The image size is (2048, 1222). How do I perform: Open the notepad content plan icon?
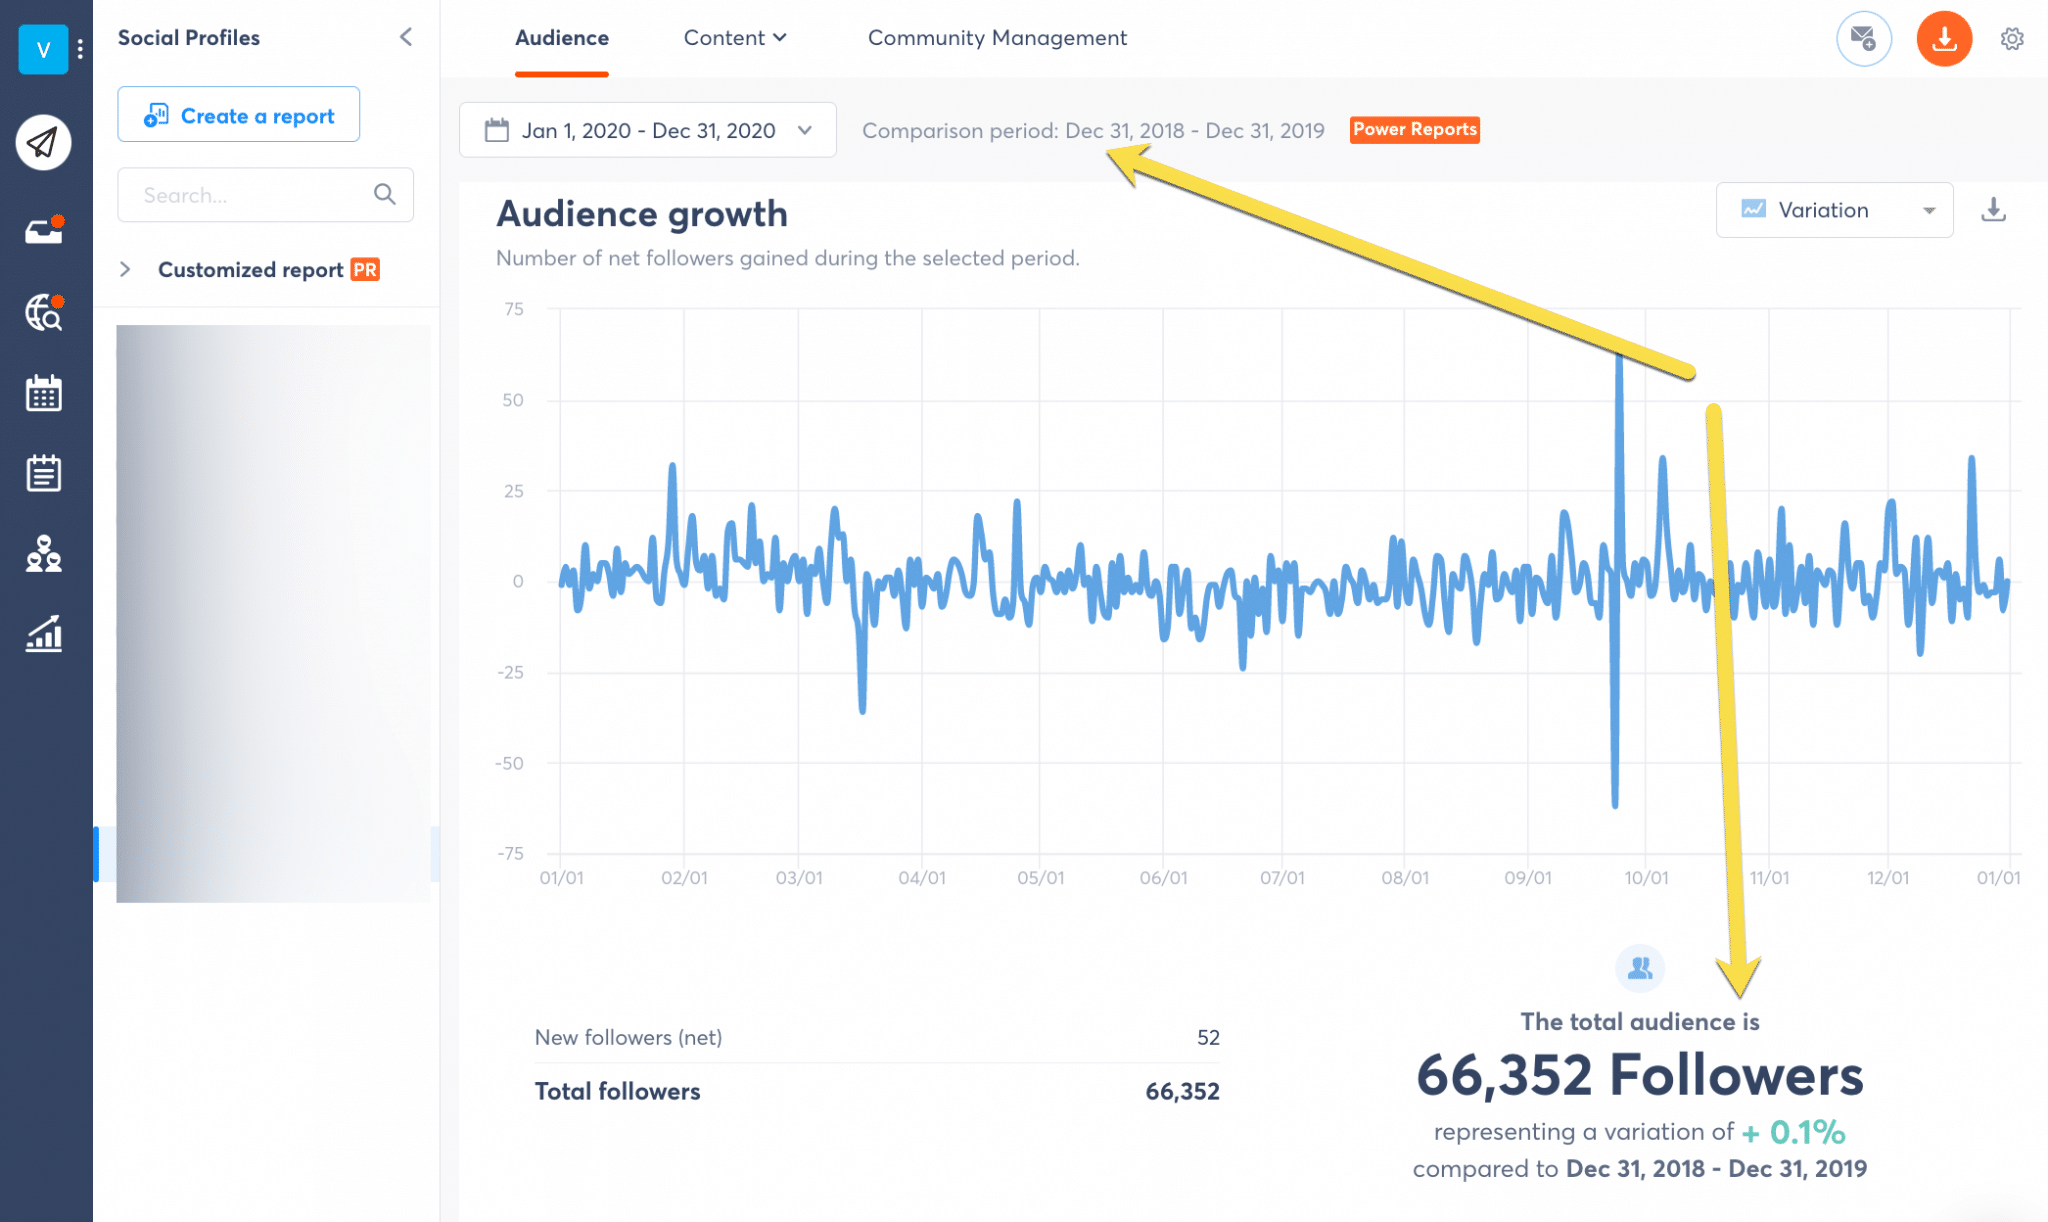click(x=43, y=473)
